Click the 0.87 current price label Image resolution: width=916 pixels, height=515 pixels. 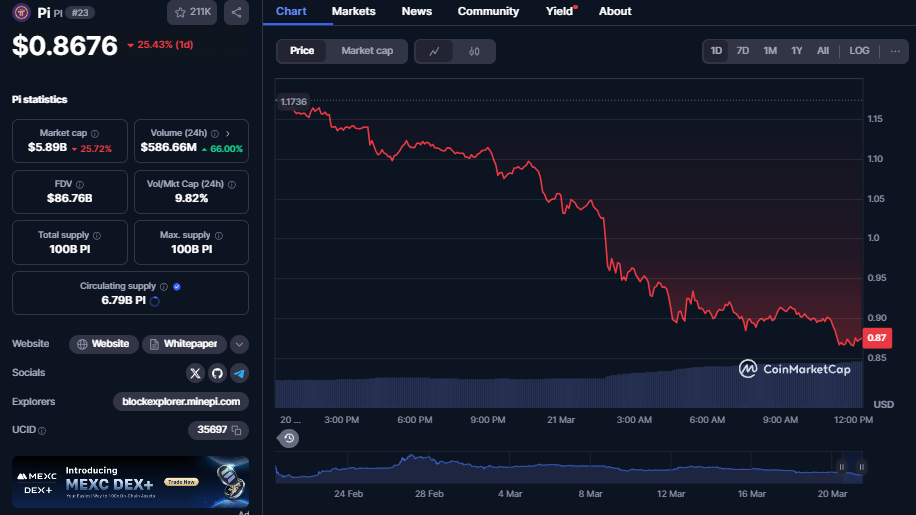tap(877, 338)
